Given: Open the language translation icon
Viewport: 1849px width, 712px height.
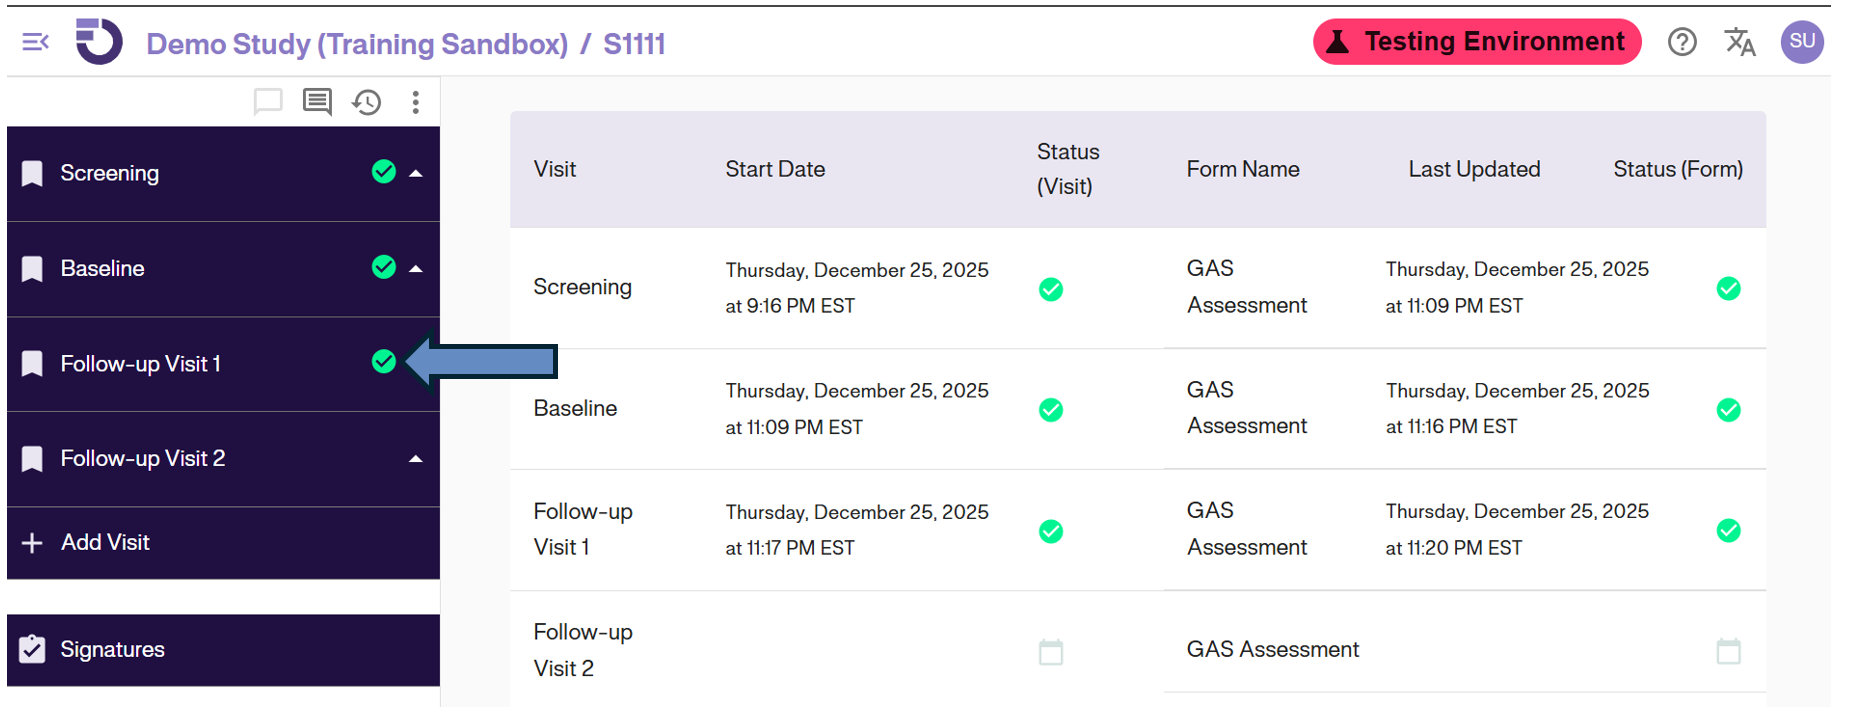Looking at the screenshot, I should tap(1740, 42).
